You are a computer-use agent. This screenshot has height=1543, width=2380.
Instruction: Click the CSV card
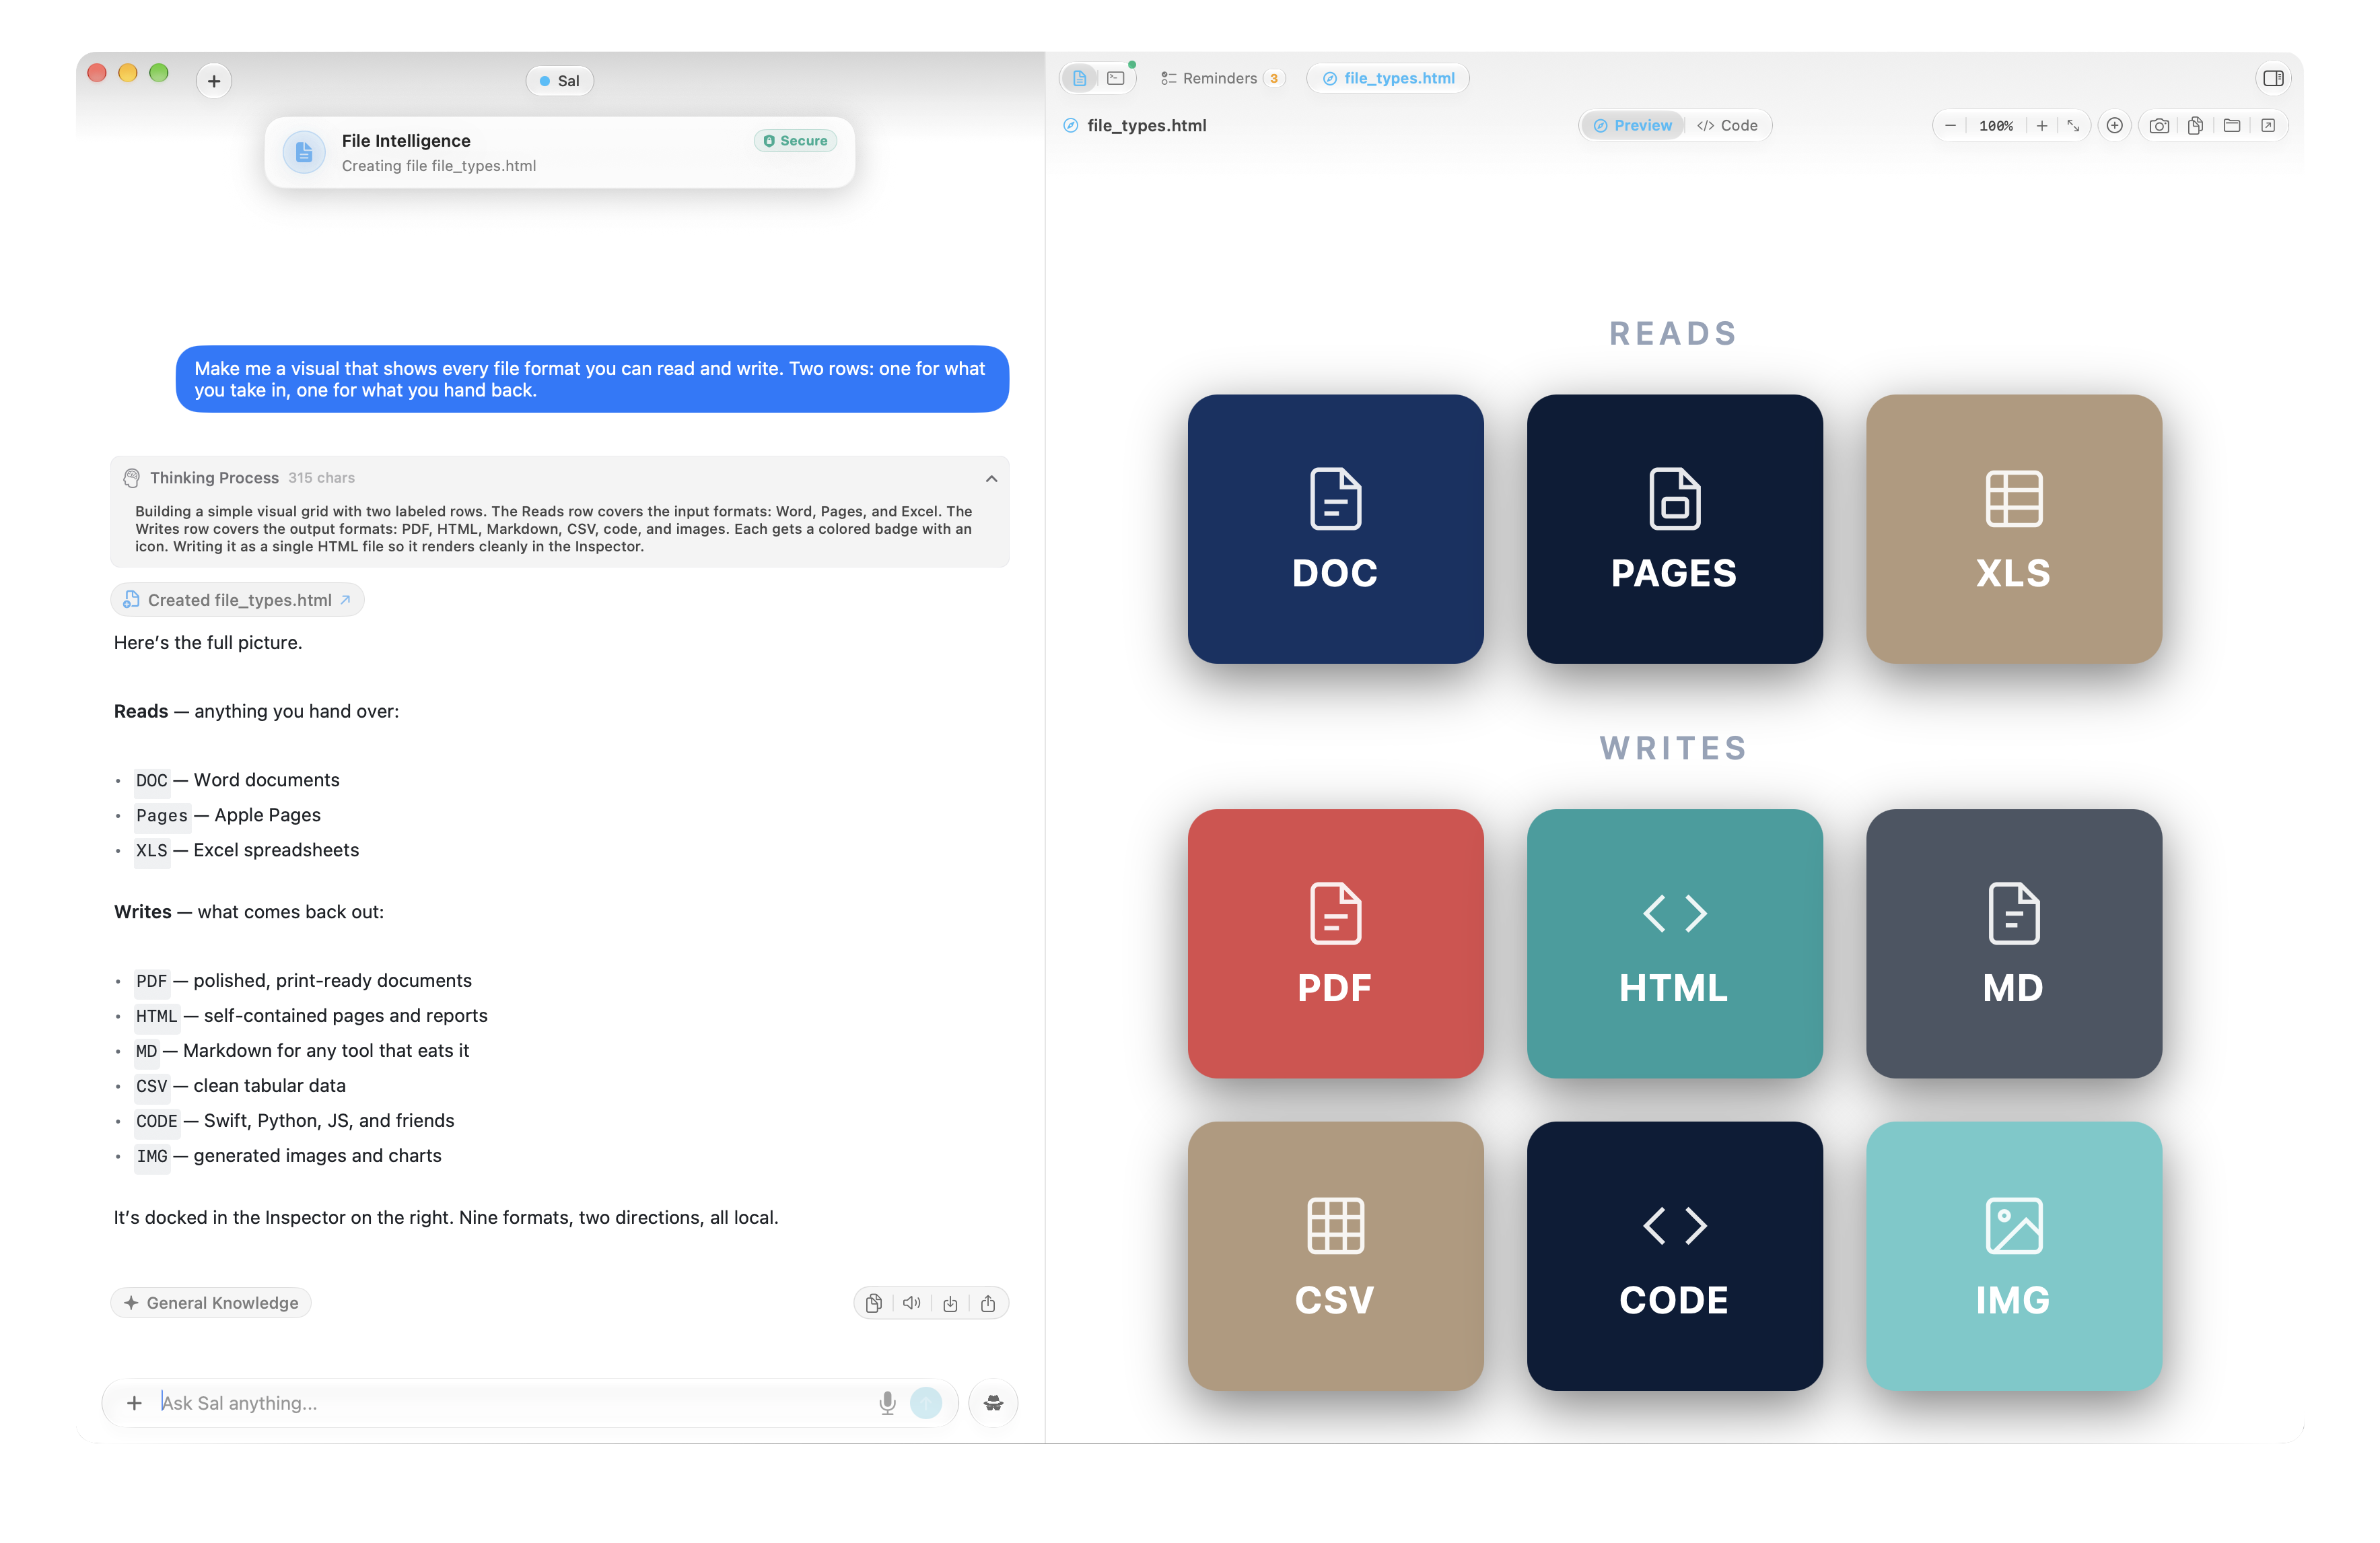pos(1335,1256)
